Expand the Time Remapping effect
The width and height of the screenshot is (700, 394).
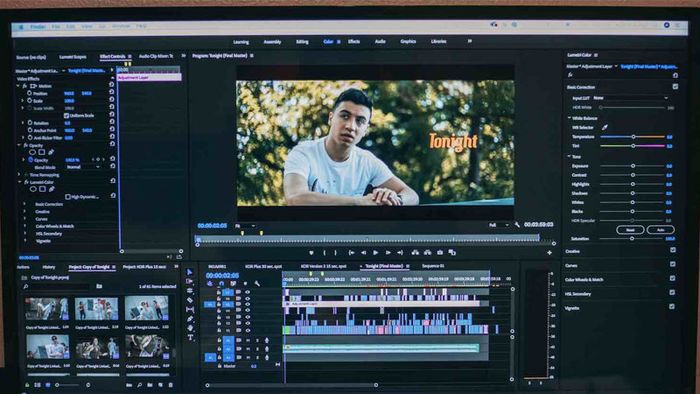pyautogui.click(x=19, y=175)
